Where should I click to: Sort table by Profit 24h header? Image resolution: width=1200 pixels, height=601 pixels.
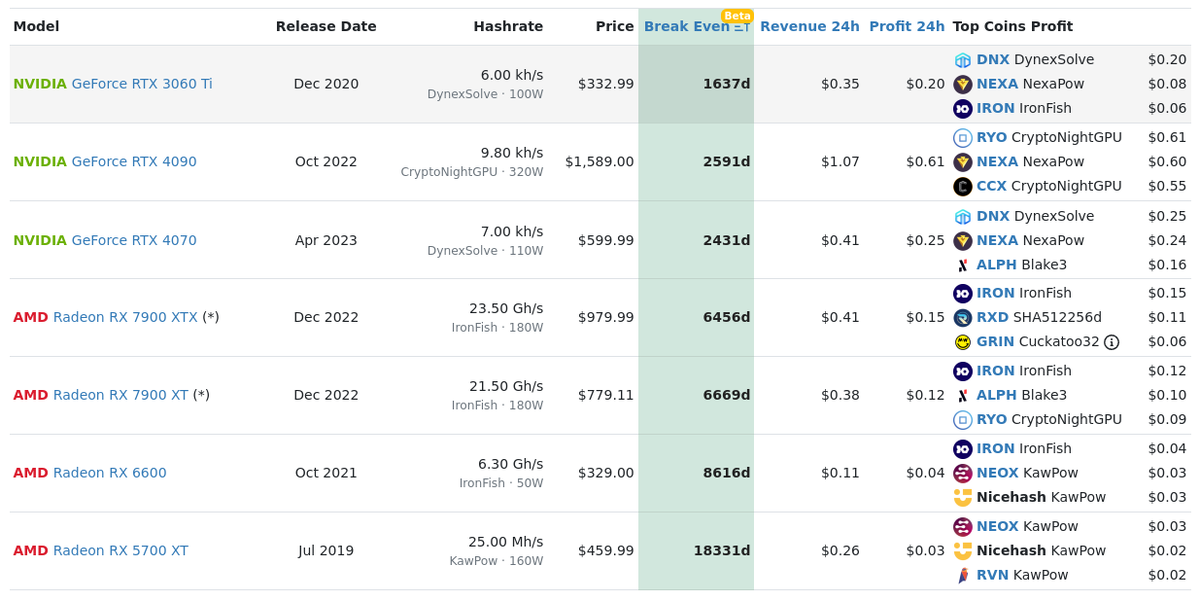click(x=906, y=27)
